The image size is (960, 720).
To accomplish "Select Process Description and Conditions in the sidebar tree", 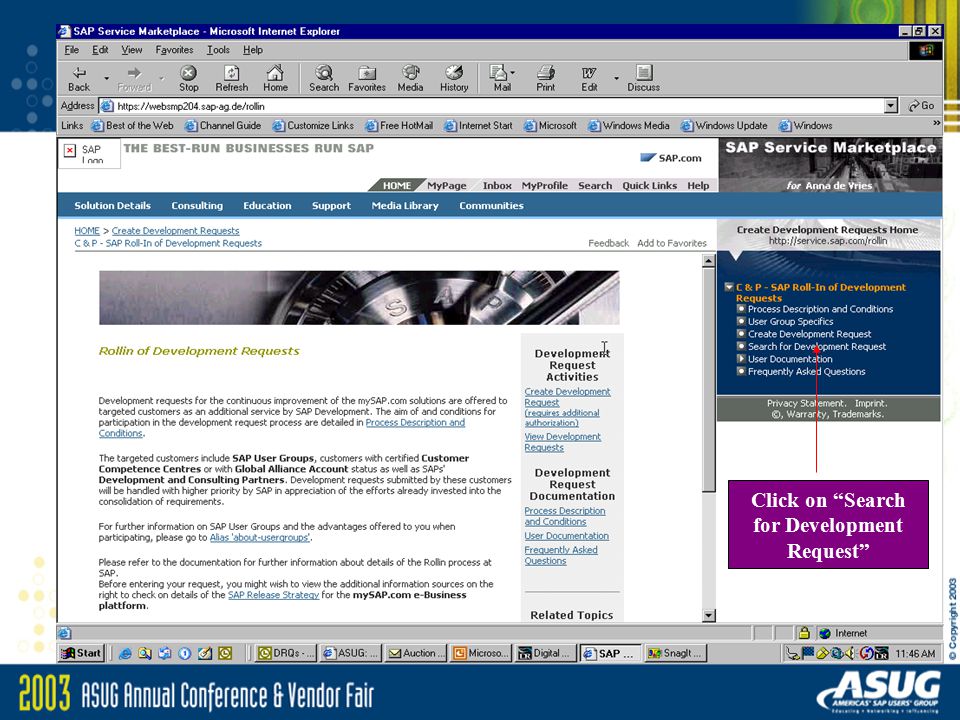I will [x=820, y=309].
